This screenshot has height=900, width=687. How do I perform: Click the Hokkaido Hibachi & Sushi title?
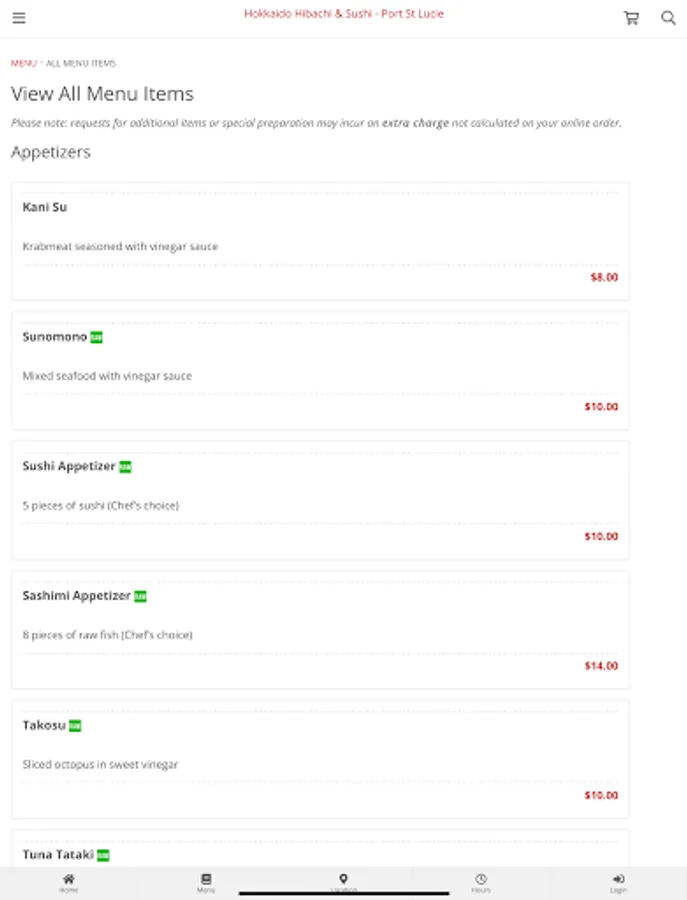point(343,14)
